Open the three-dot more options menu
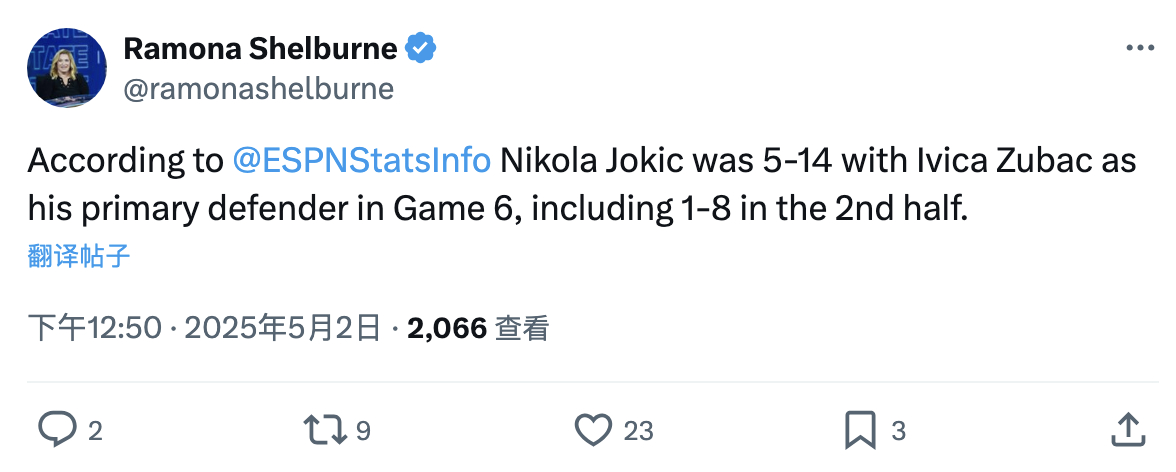This screenshot has width=1176, height=472. coord(1139,49)
